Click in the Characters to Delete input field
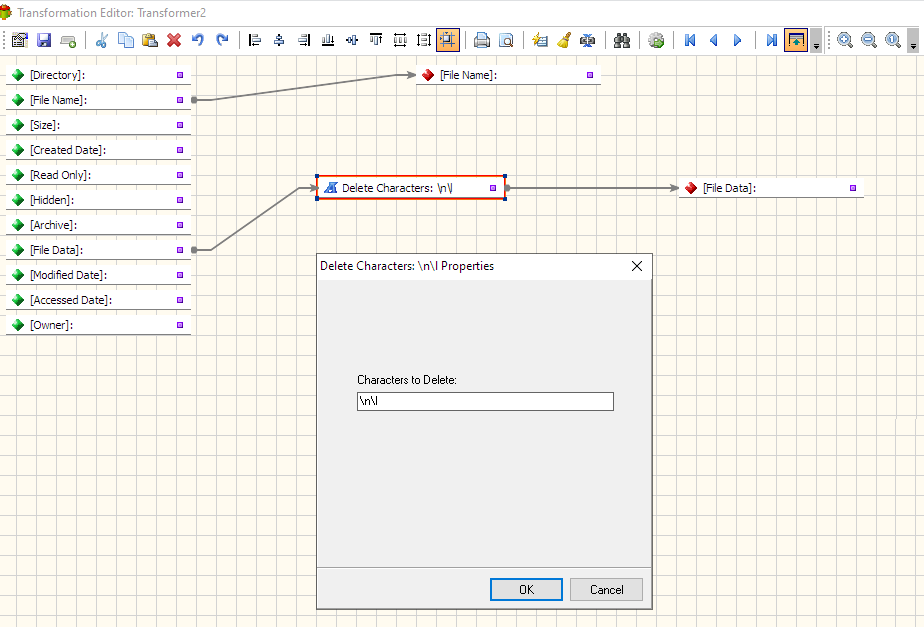The height and width of the screenshot is (627, 924). 485,401
